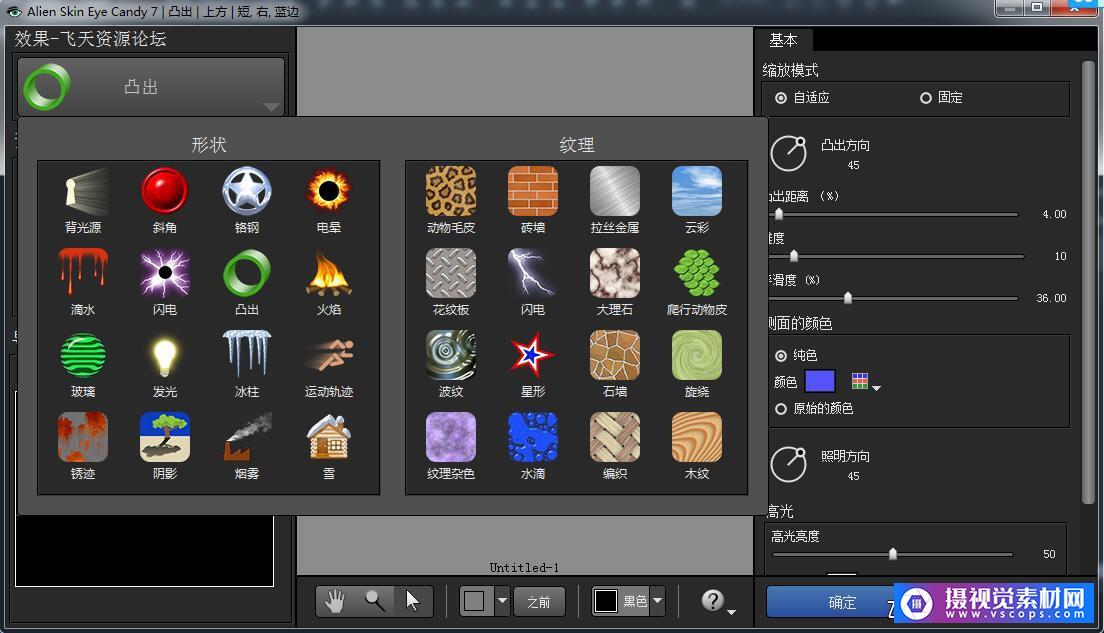
Task: Pick the 铬钢 chrome effect
Action: tap(246, 200)
